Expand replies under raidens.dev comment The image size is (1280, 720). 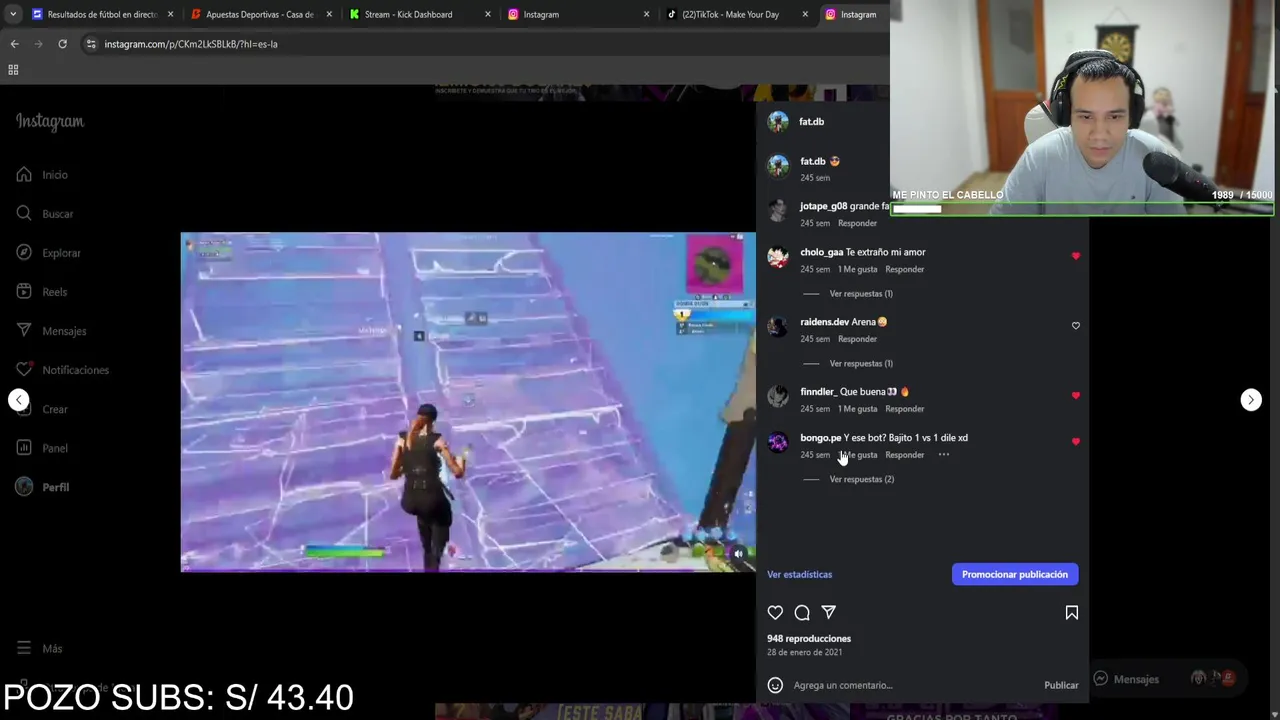(861, 364)
